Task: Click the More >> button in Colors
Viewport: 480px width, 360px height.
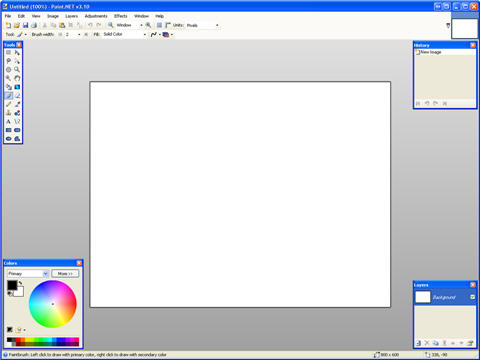Action: coord(65,274)
